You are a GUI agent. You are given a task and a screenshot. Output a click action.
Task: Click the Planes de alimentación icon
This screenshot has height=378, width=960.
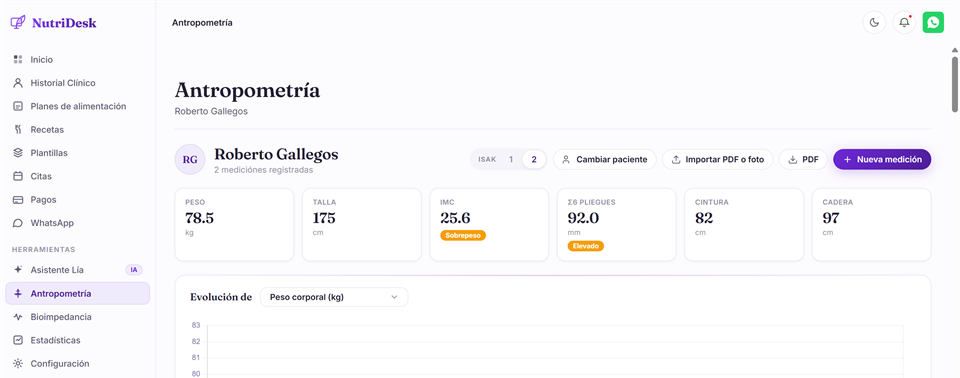click(x=18, y=106)
